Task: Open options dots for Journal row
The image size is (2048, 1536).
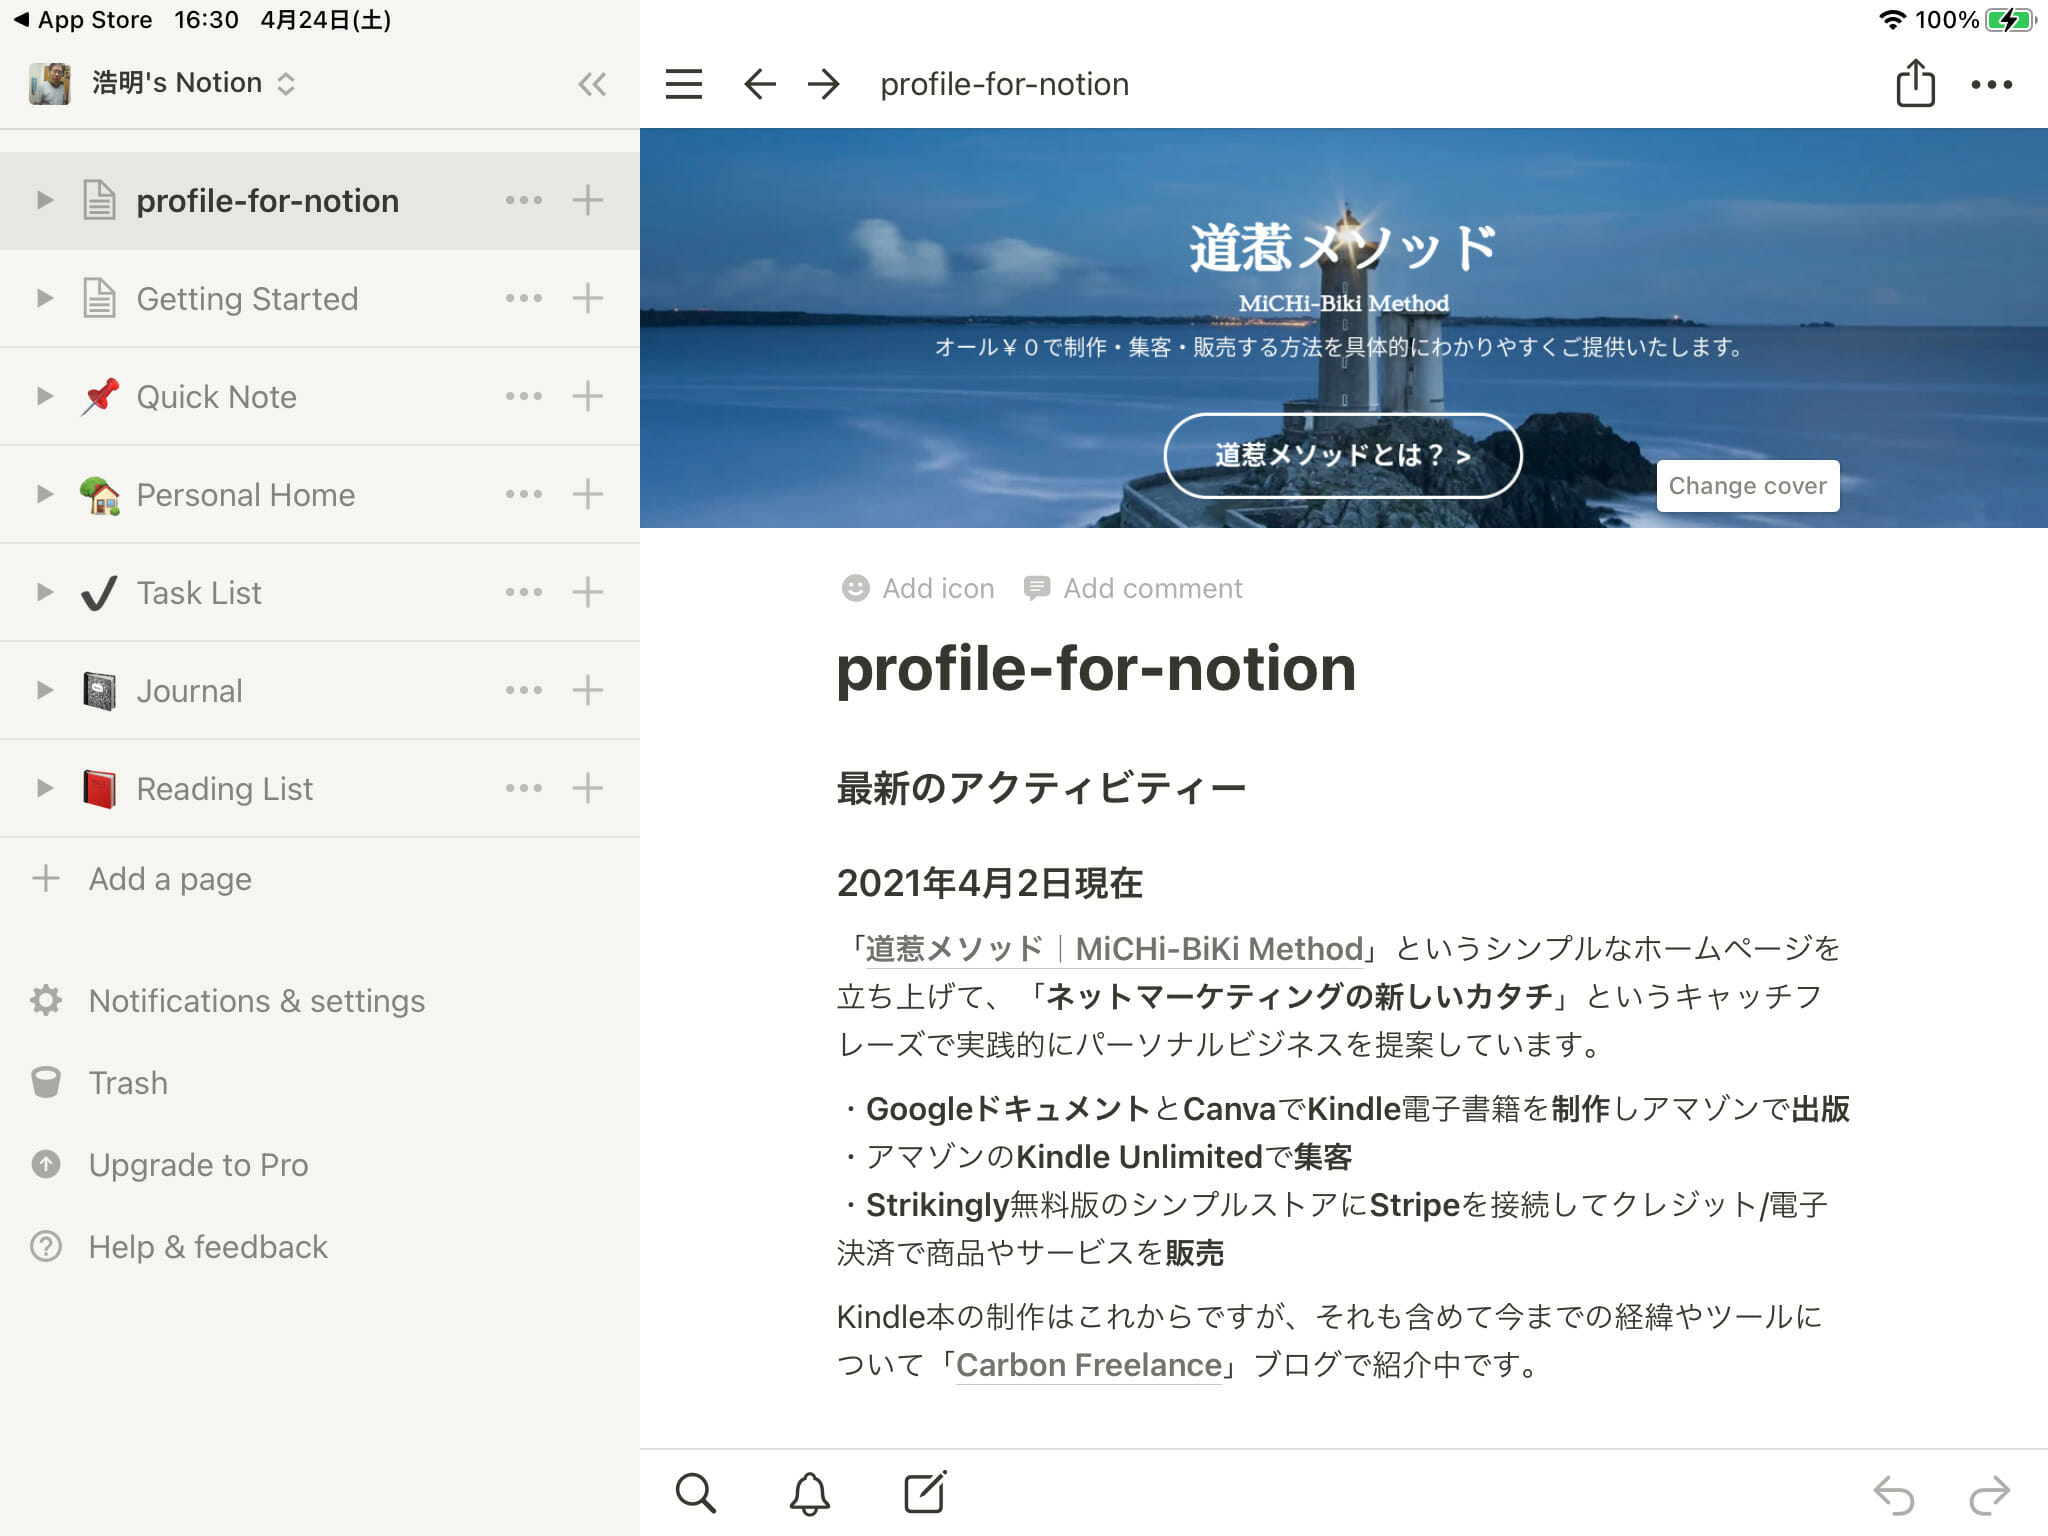Action: pos(524,690)
